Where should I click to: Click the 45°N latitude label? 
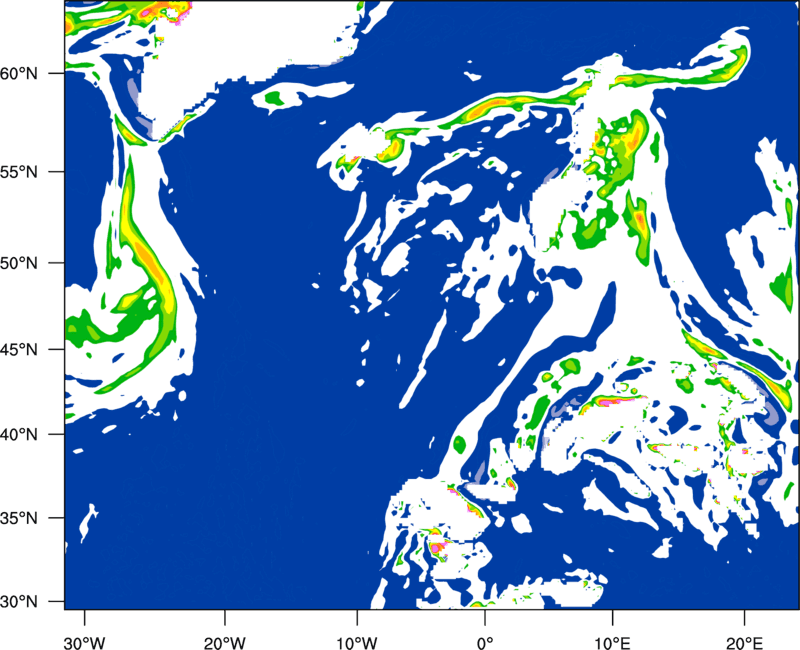tap(19, 350)
